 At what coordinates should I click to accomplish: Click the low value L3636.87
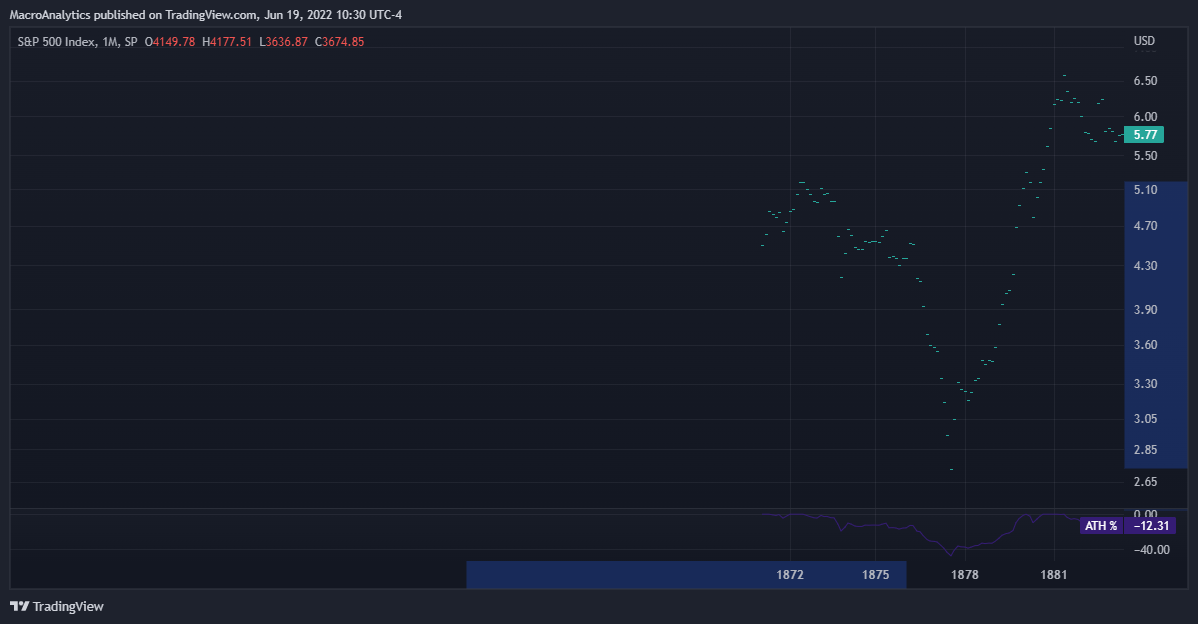(283, 42)
